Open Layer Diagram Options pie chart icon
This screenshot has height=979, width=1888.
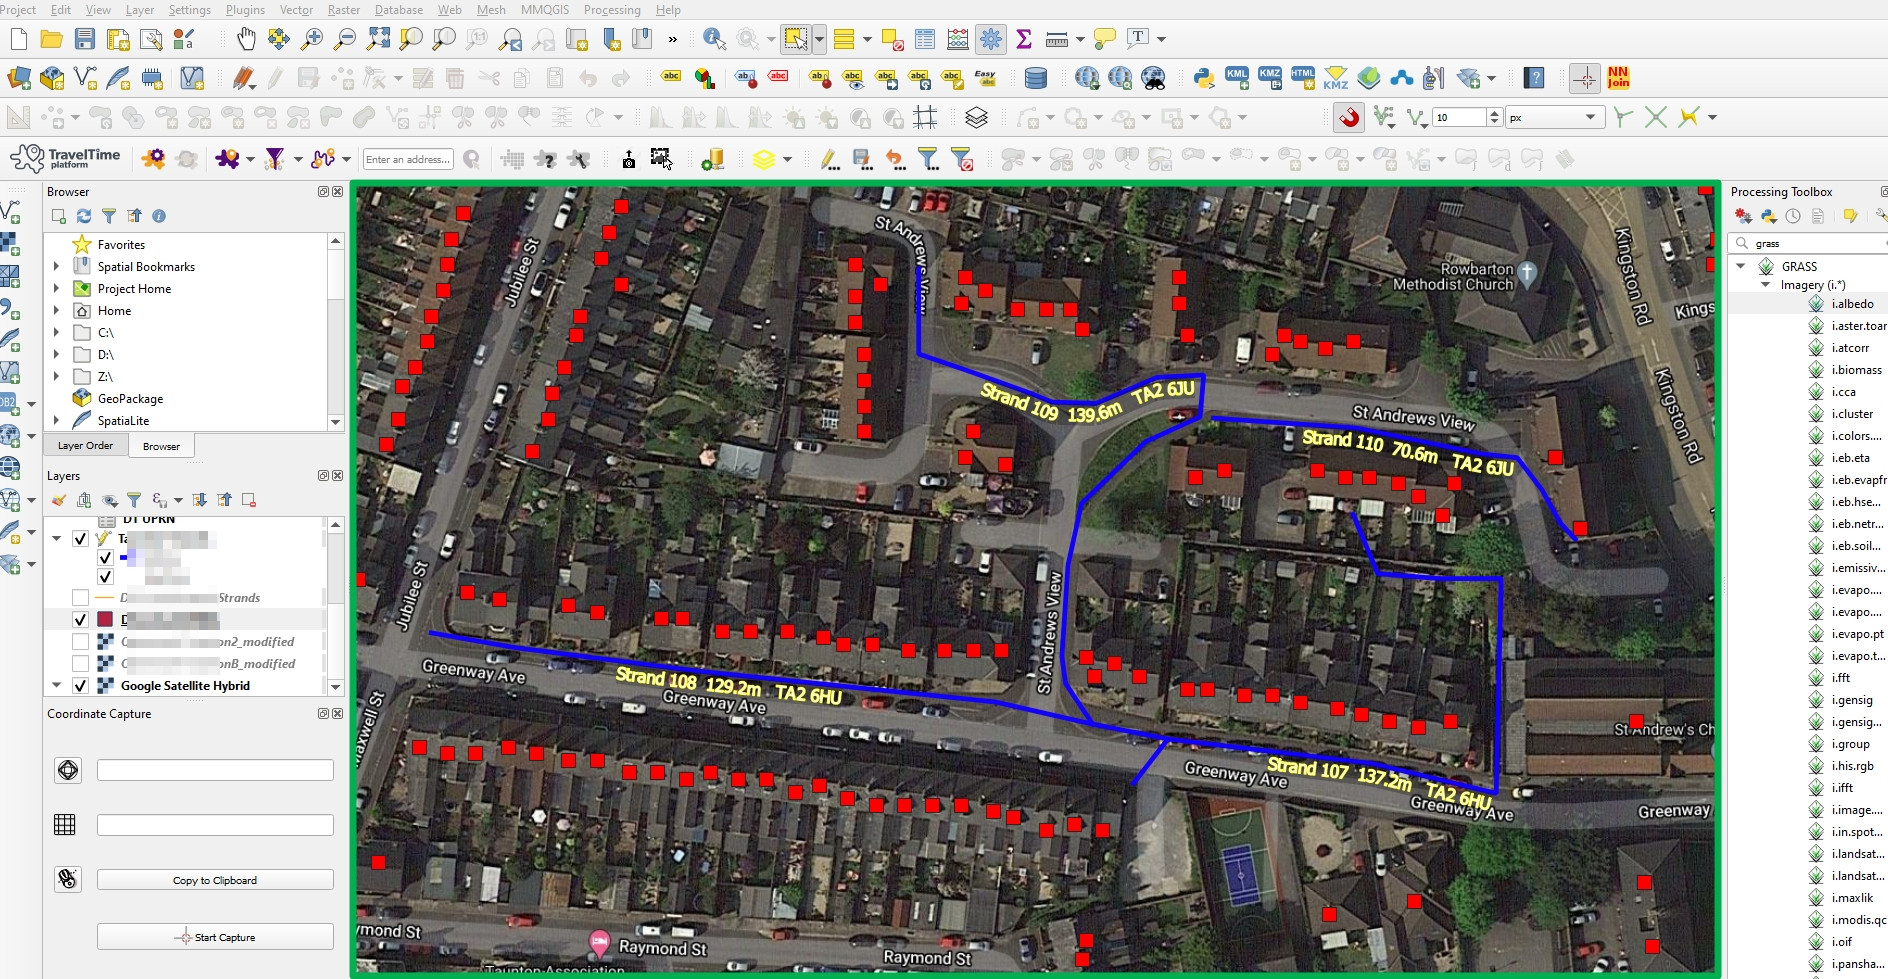(x=705, y=78)
